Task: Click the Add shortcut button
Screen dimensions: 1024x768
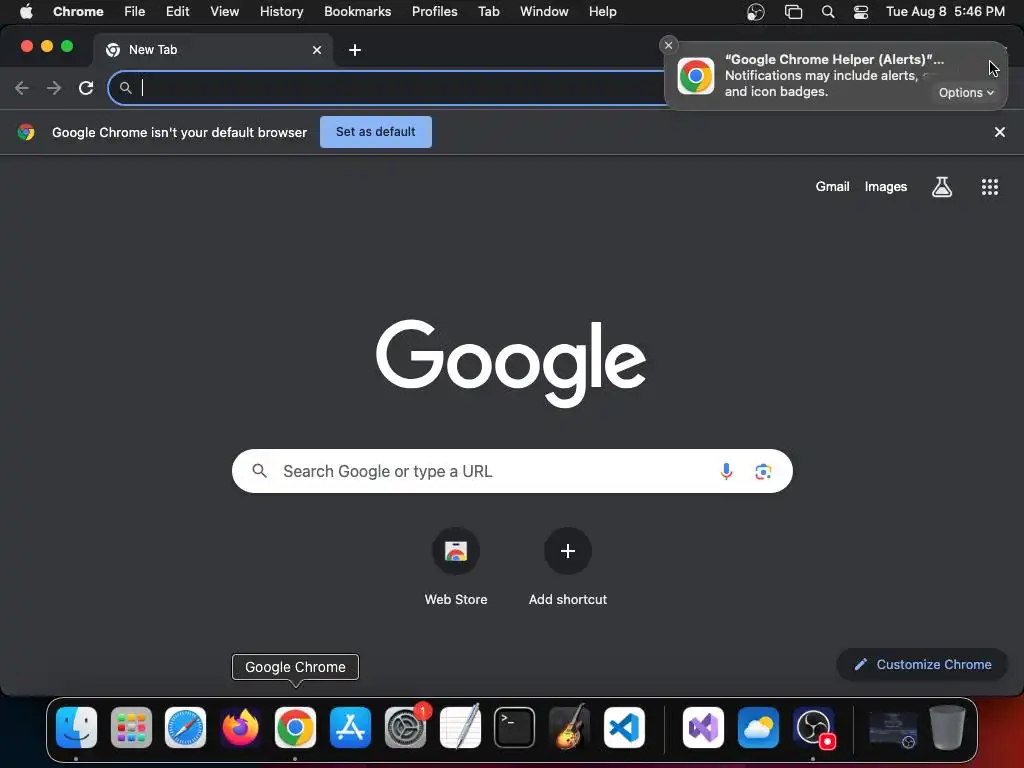Action: click(x=568, y=567)
